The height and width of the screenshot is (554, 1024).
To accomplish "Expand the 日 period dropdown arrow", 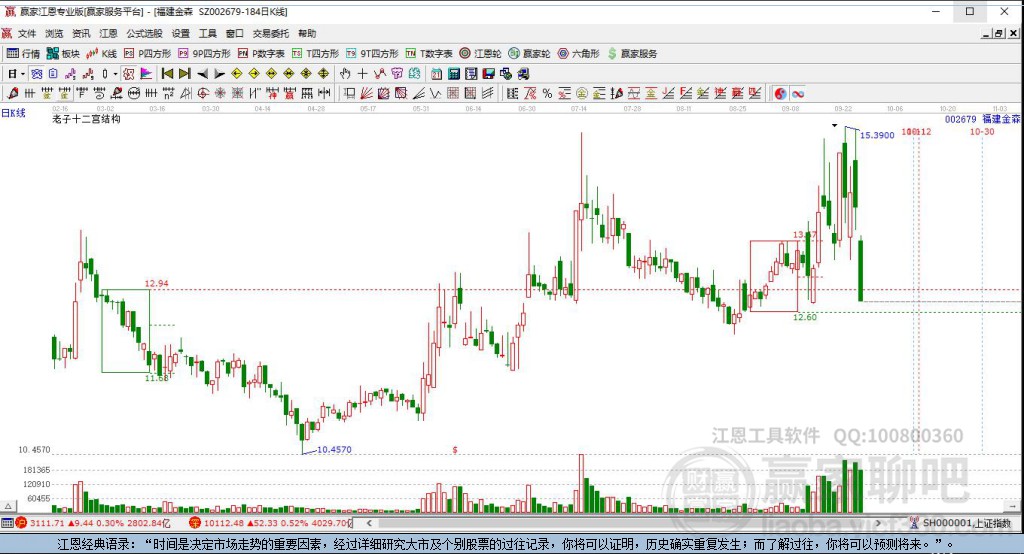I will pos(22,74).
